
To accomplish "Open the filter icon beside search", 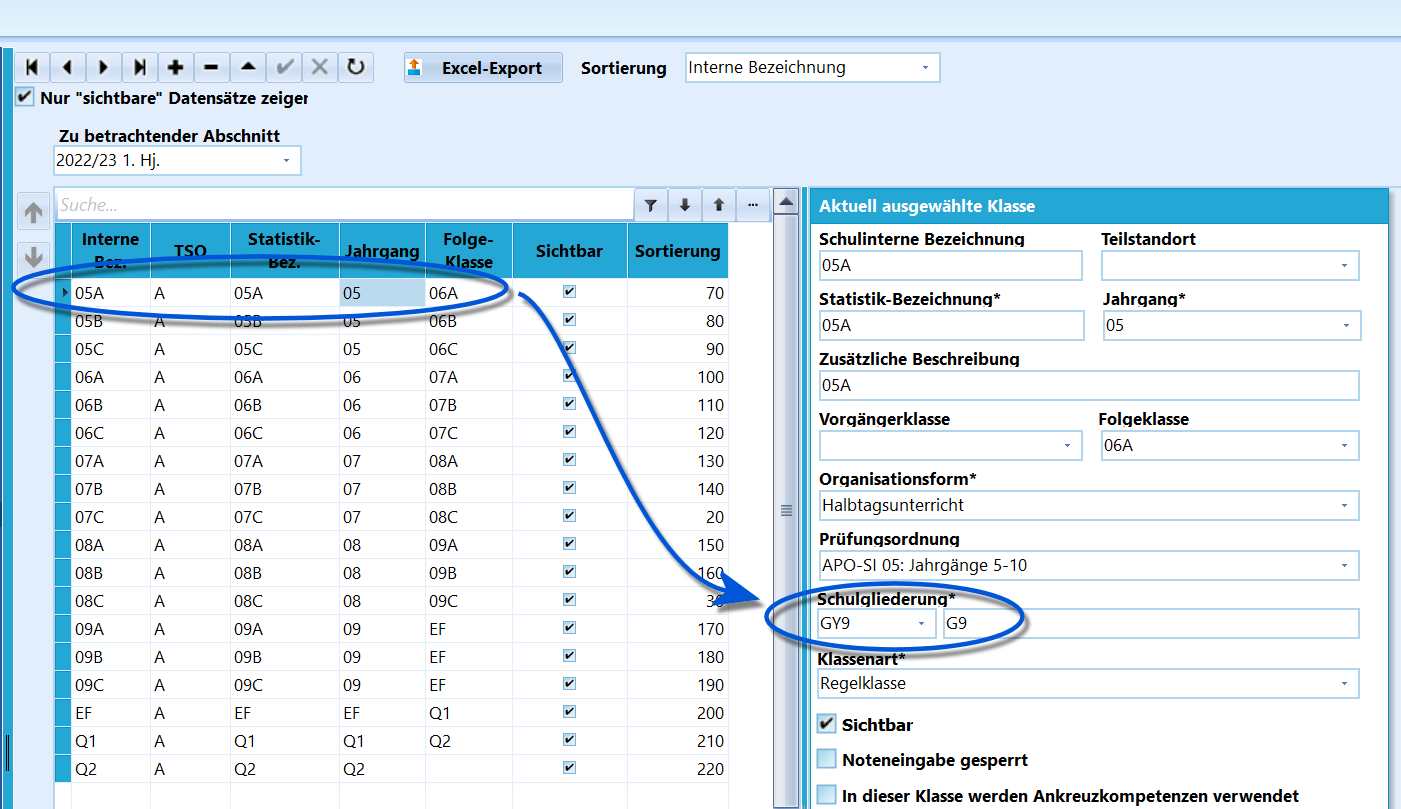I will (651, 205).
